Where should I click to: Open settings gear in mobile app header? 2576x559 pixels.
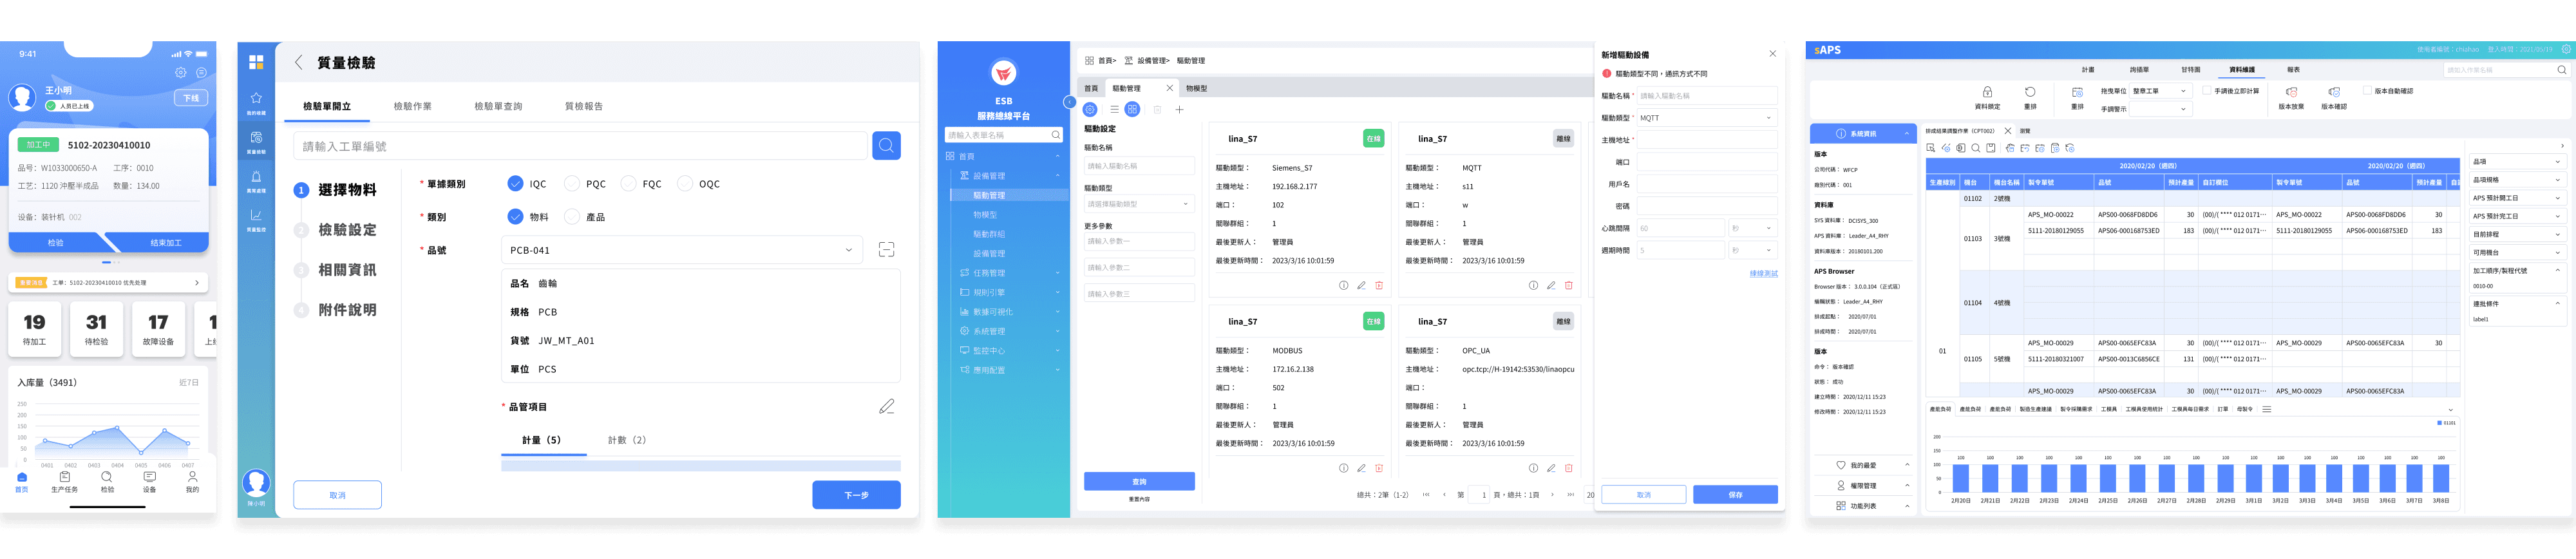pos(181,72)
